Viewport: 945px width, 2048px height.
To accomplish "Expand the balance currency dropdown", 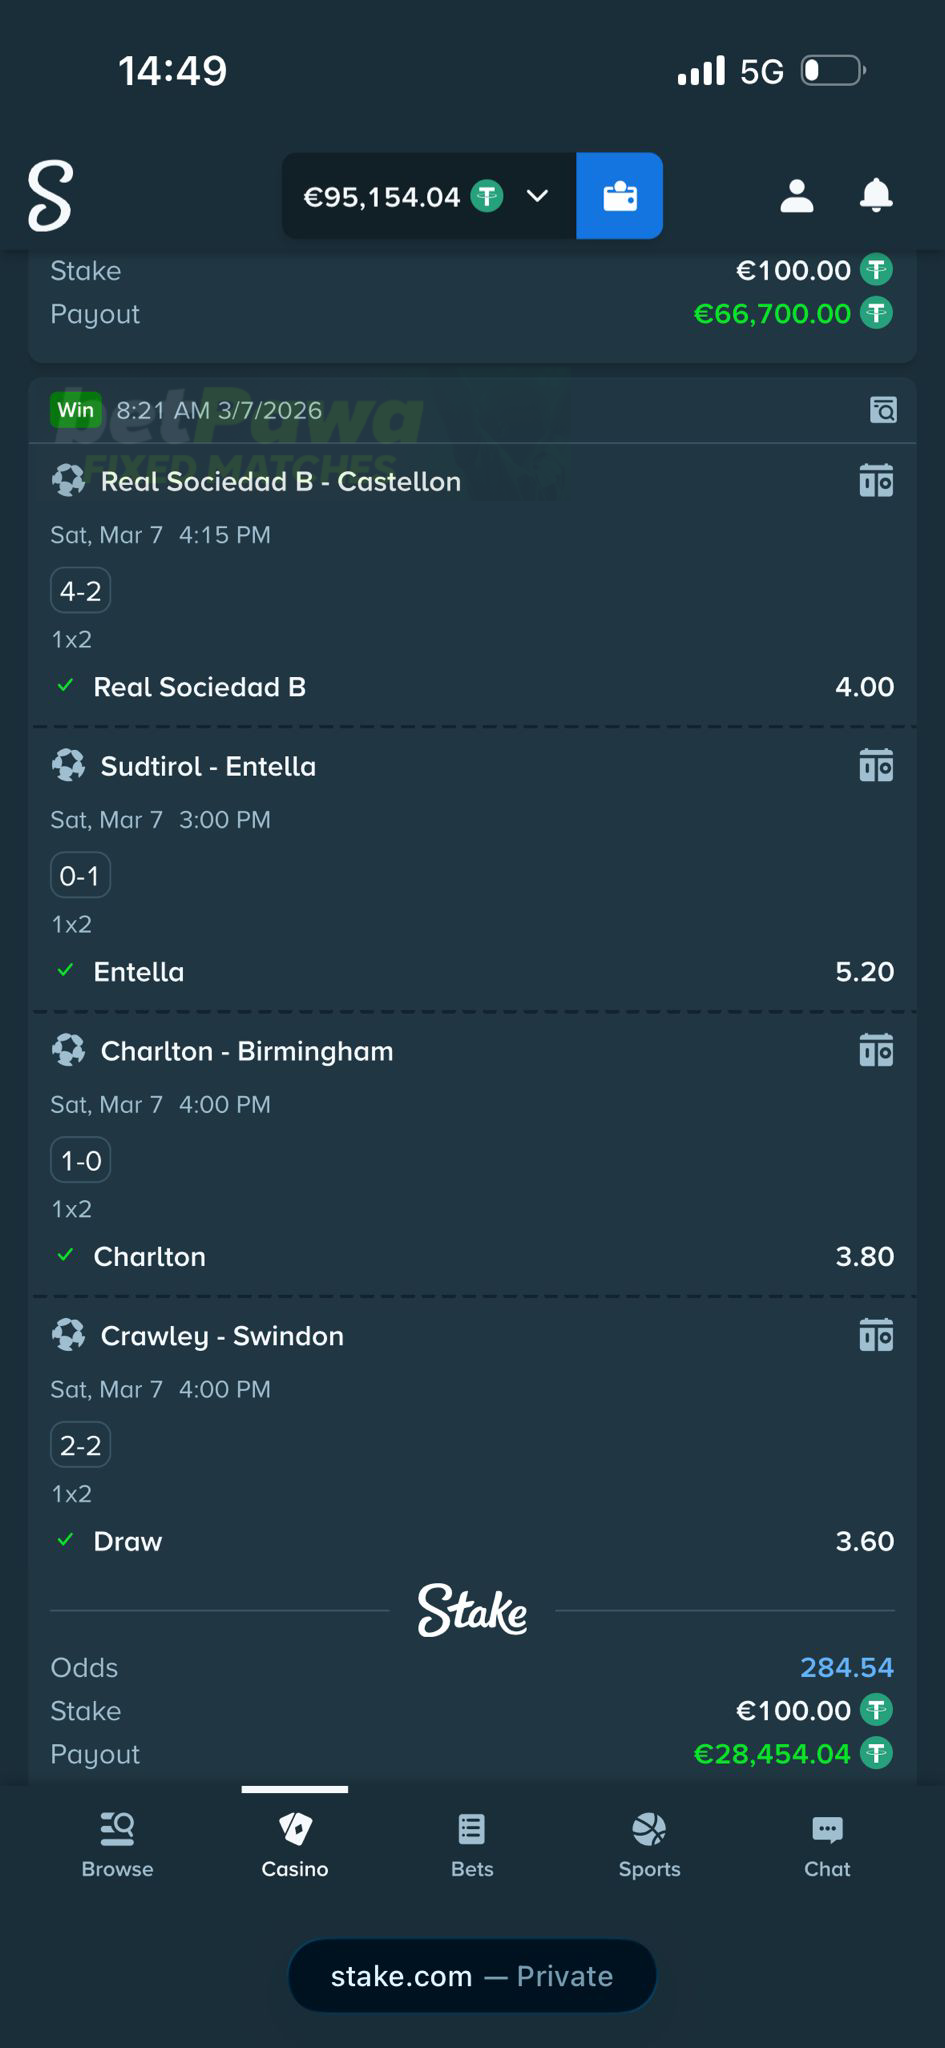I will (537, 196).
